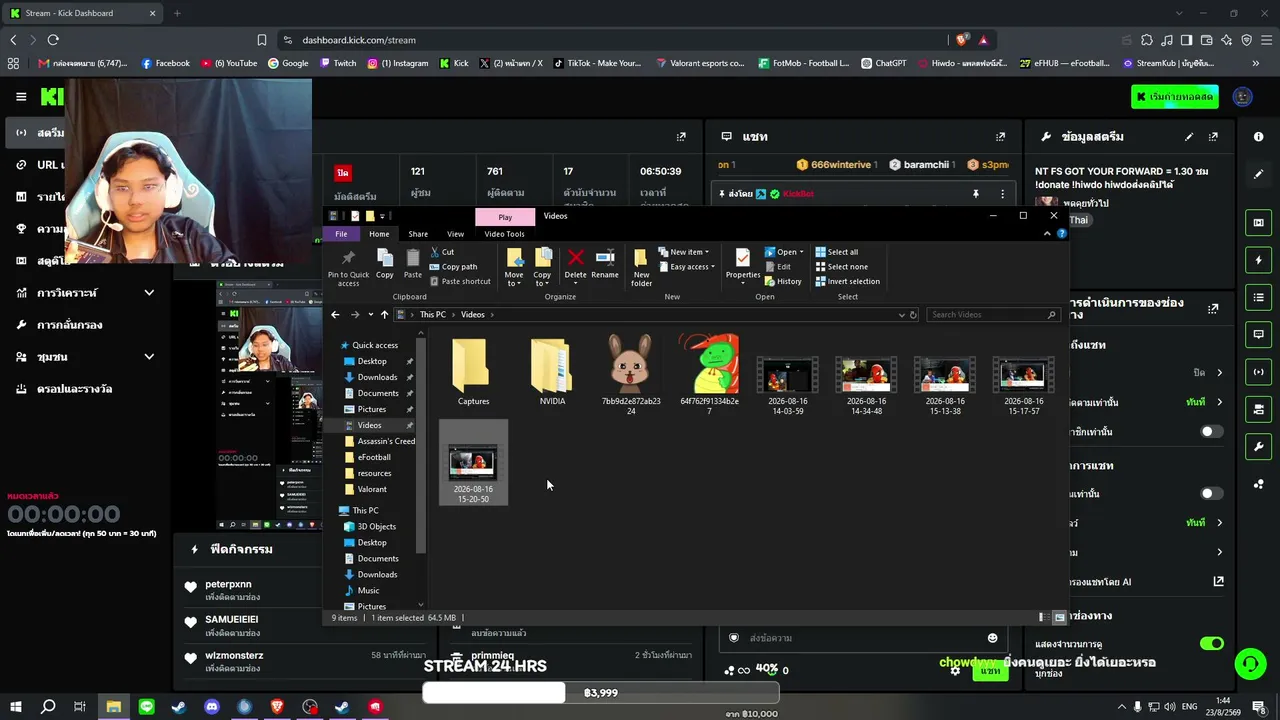This screenshot has width=1280, height=720.
Task: Refresh the Videos folder address bar
Action: coord(913,315)
